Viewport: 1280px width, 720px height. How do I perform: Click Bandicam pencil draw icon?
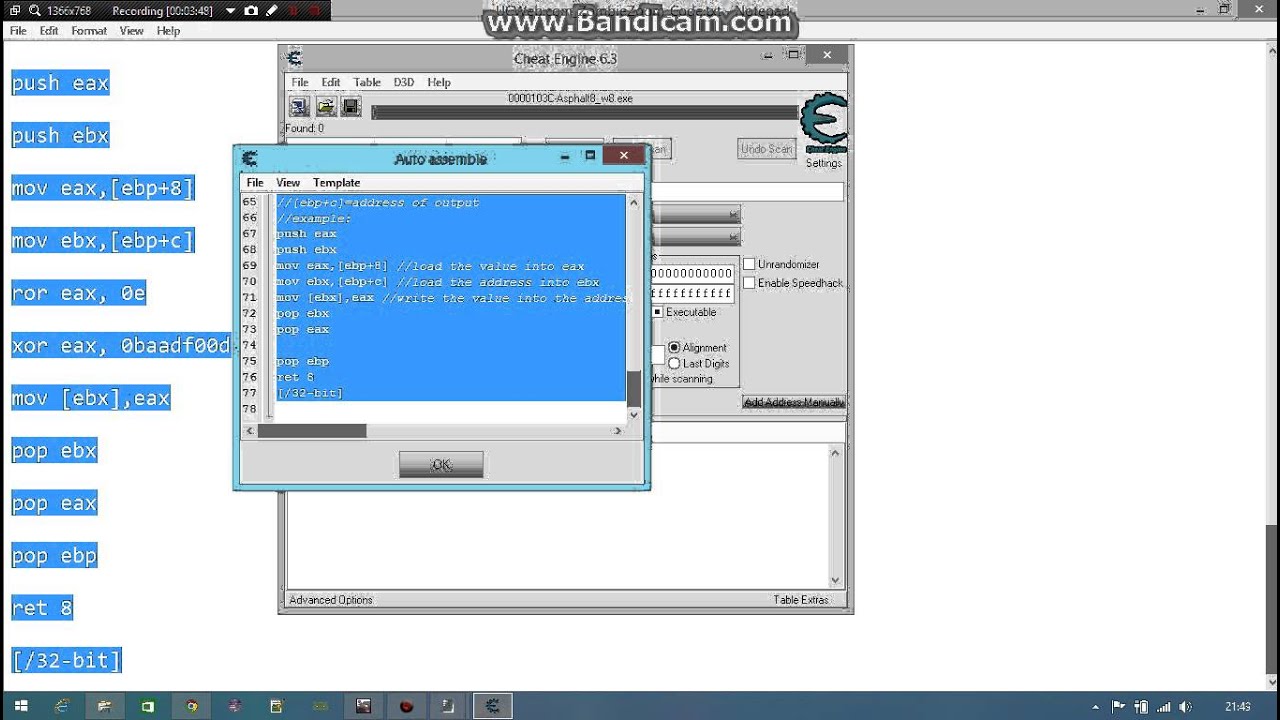pos(271,10)
